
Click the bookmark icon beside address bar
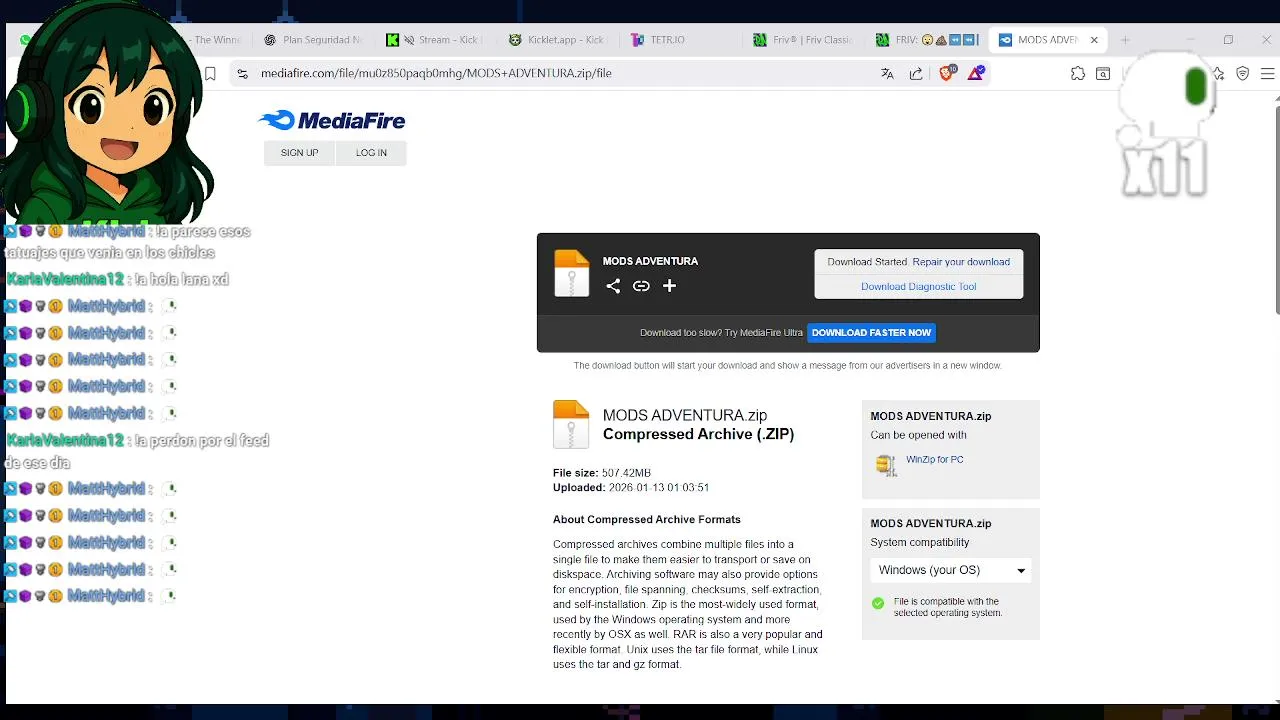coord(210,73)
